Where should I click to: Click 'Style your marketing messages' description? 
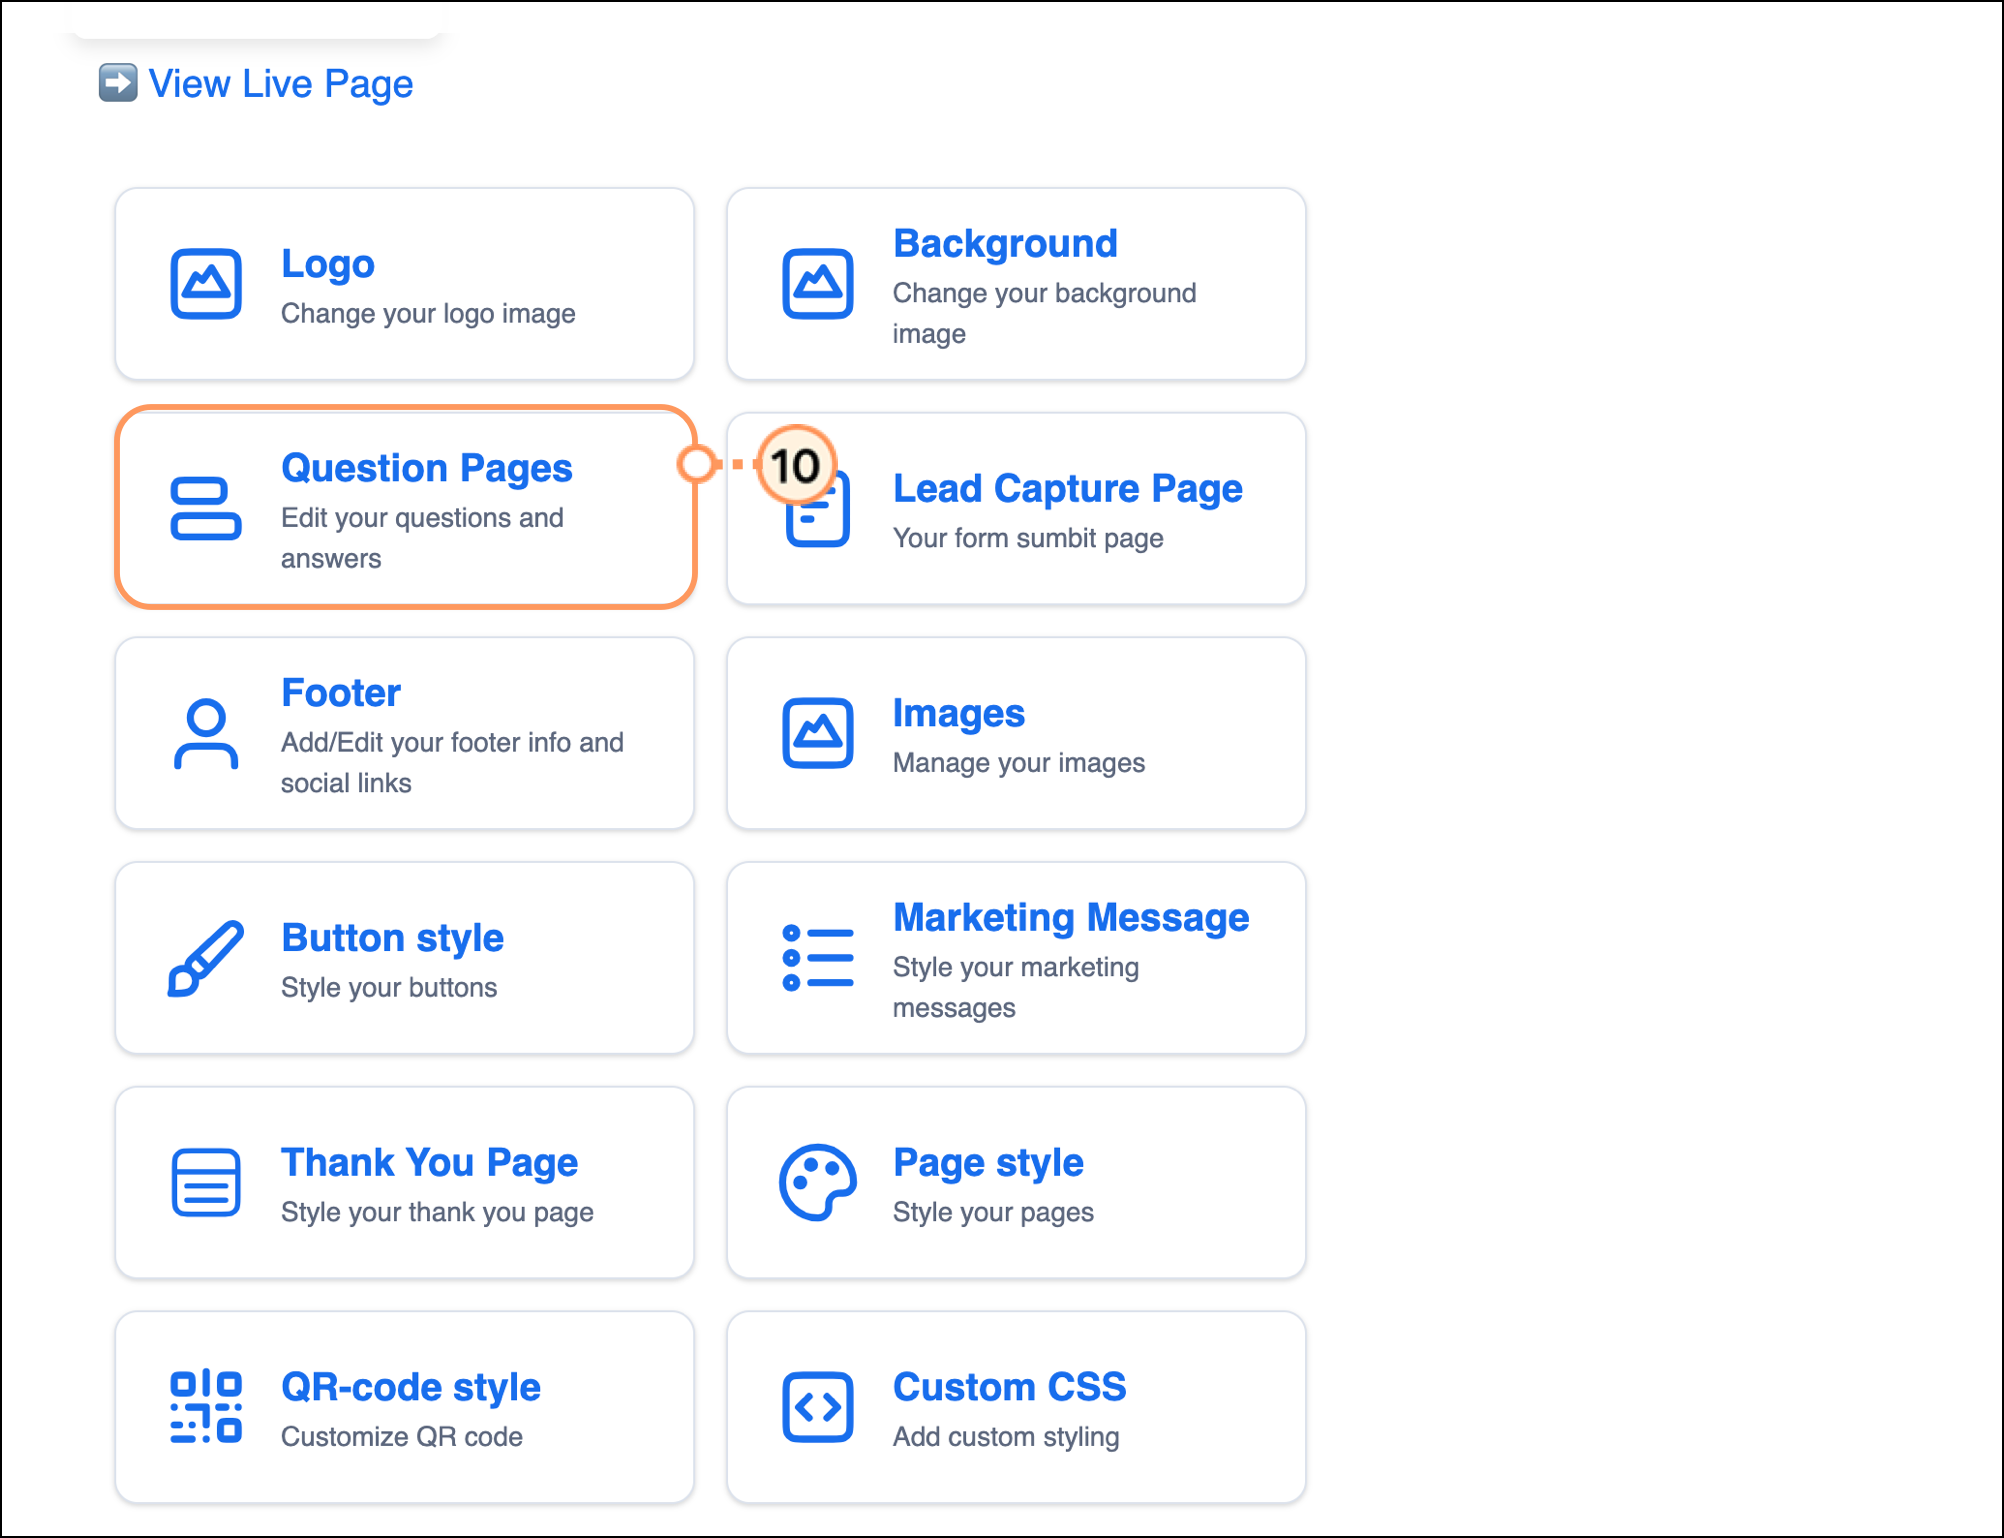tap(1016, 987)
